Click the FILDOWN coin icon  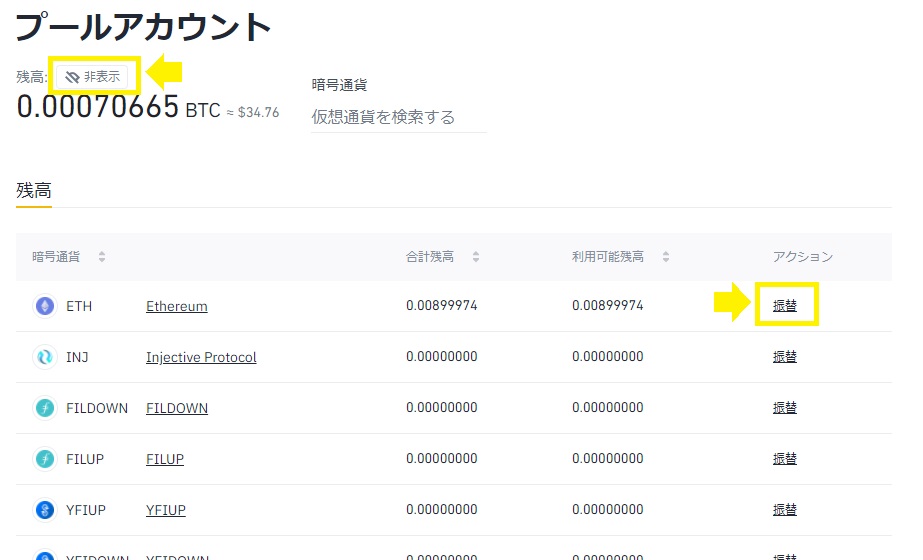(x=45, y=408)
